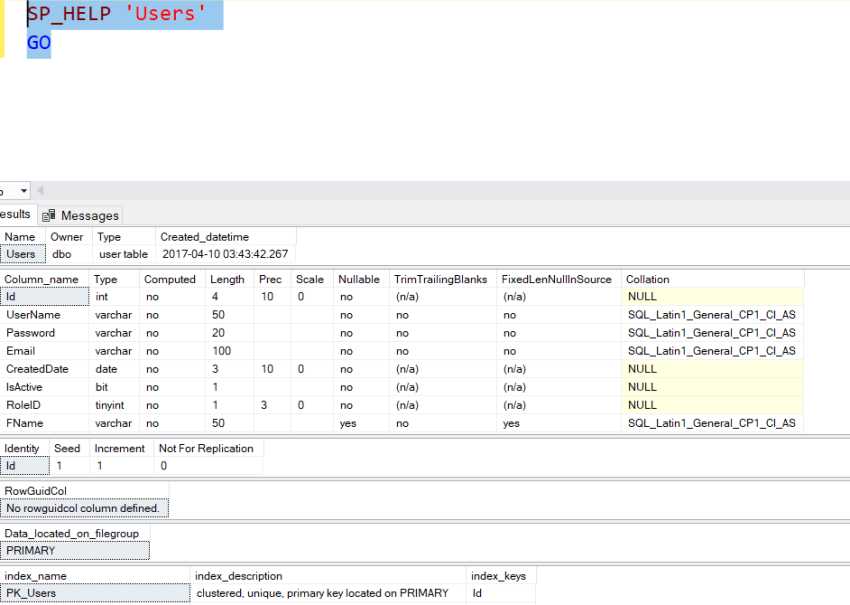Image resolution: width=850 pixels, height=605 pixels.
Task: Click the Messages tab icon
Action: (48, 215)
